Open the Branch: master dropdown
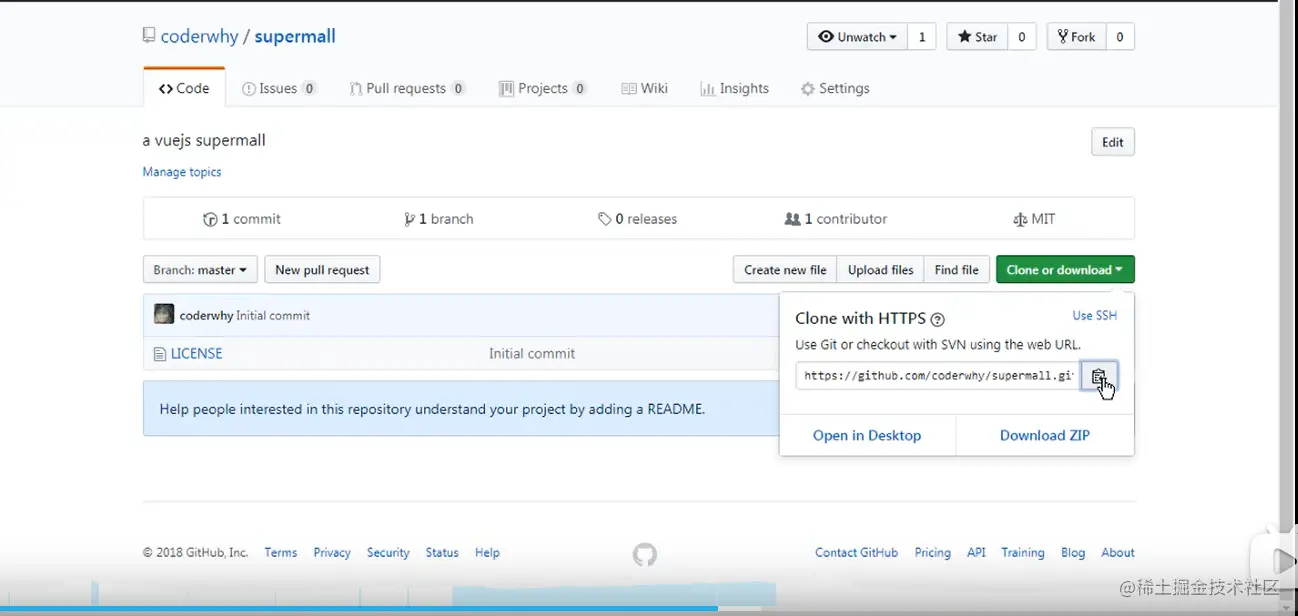Viewport: 1298px width, 616px height. coord(200,270)
